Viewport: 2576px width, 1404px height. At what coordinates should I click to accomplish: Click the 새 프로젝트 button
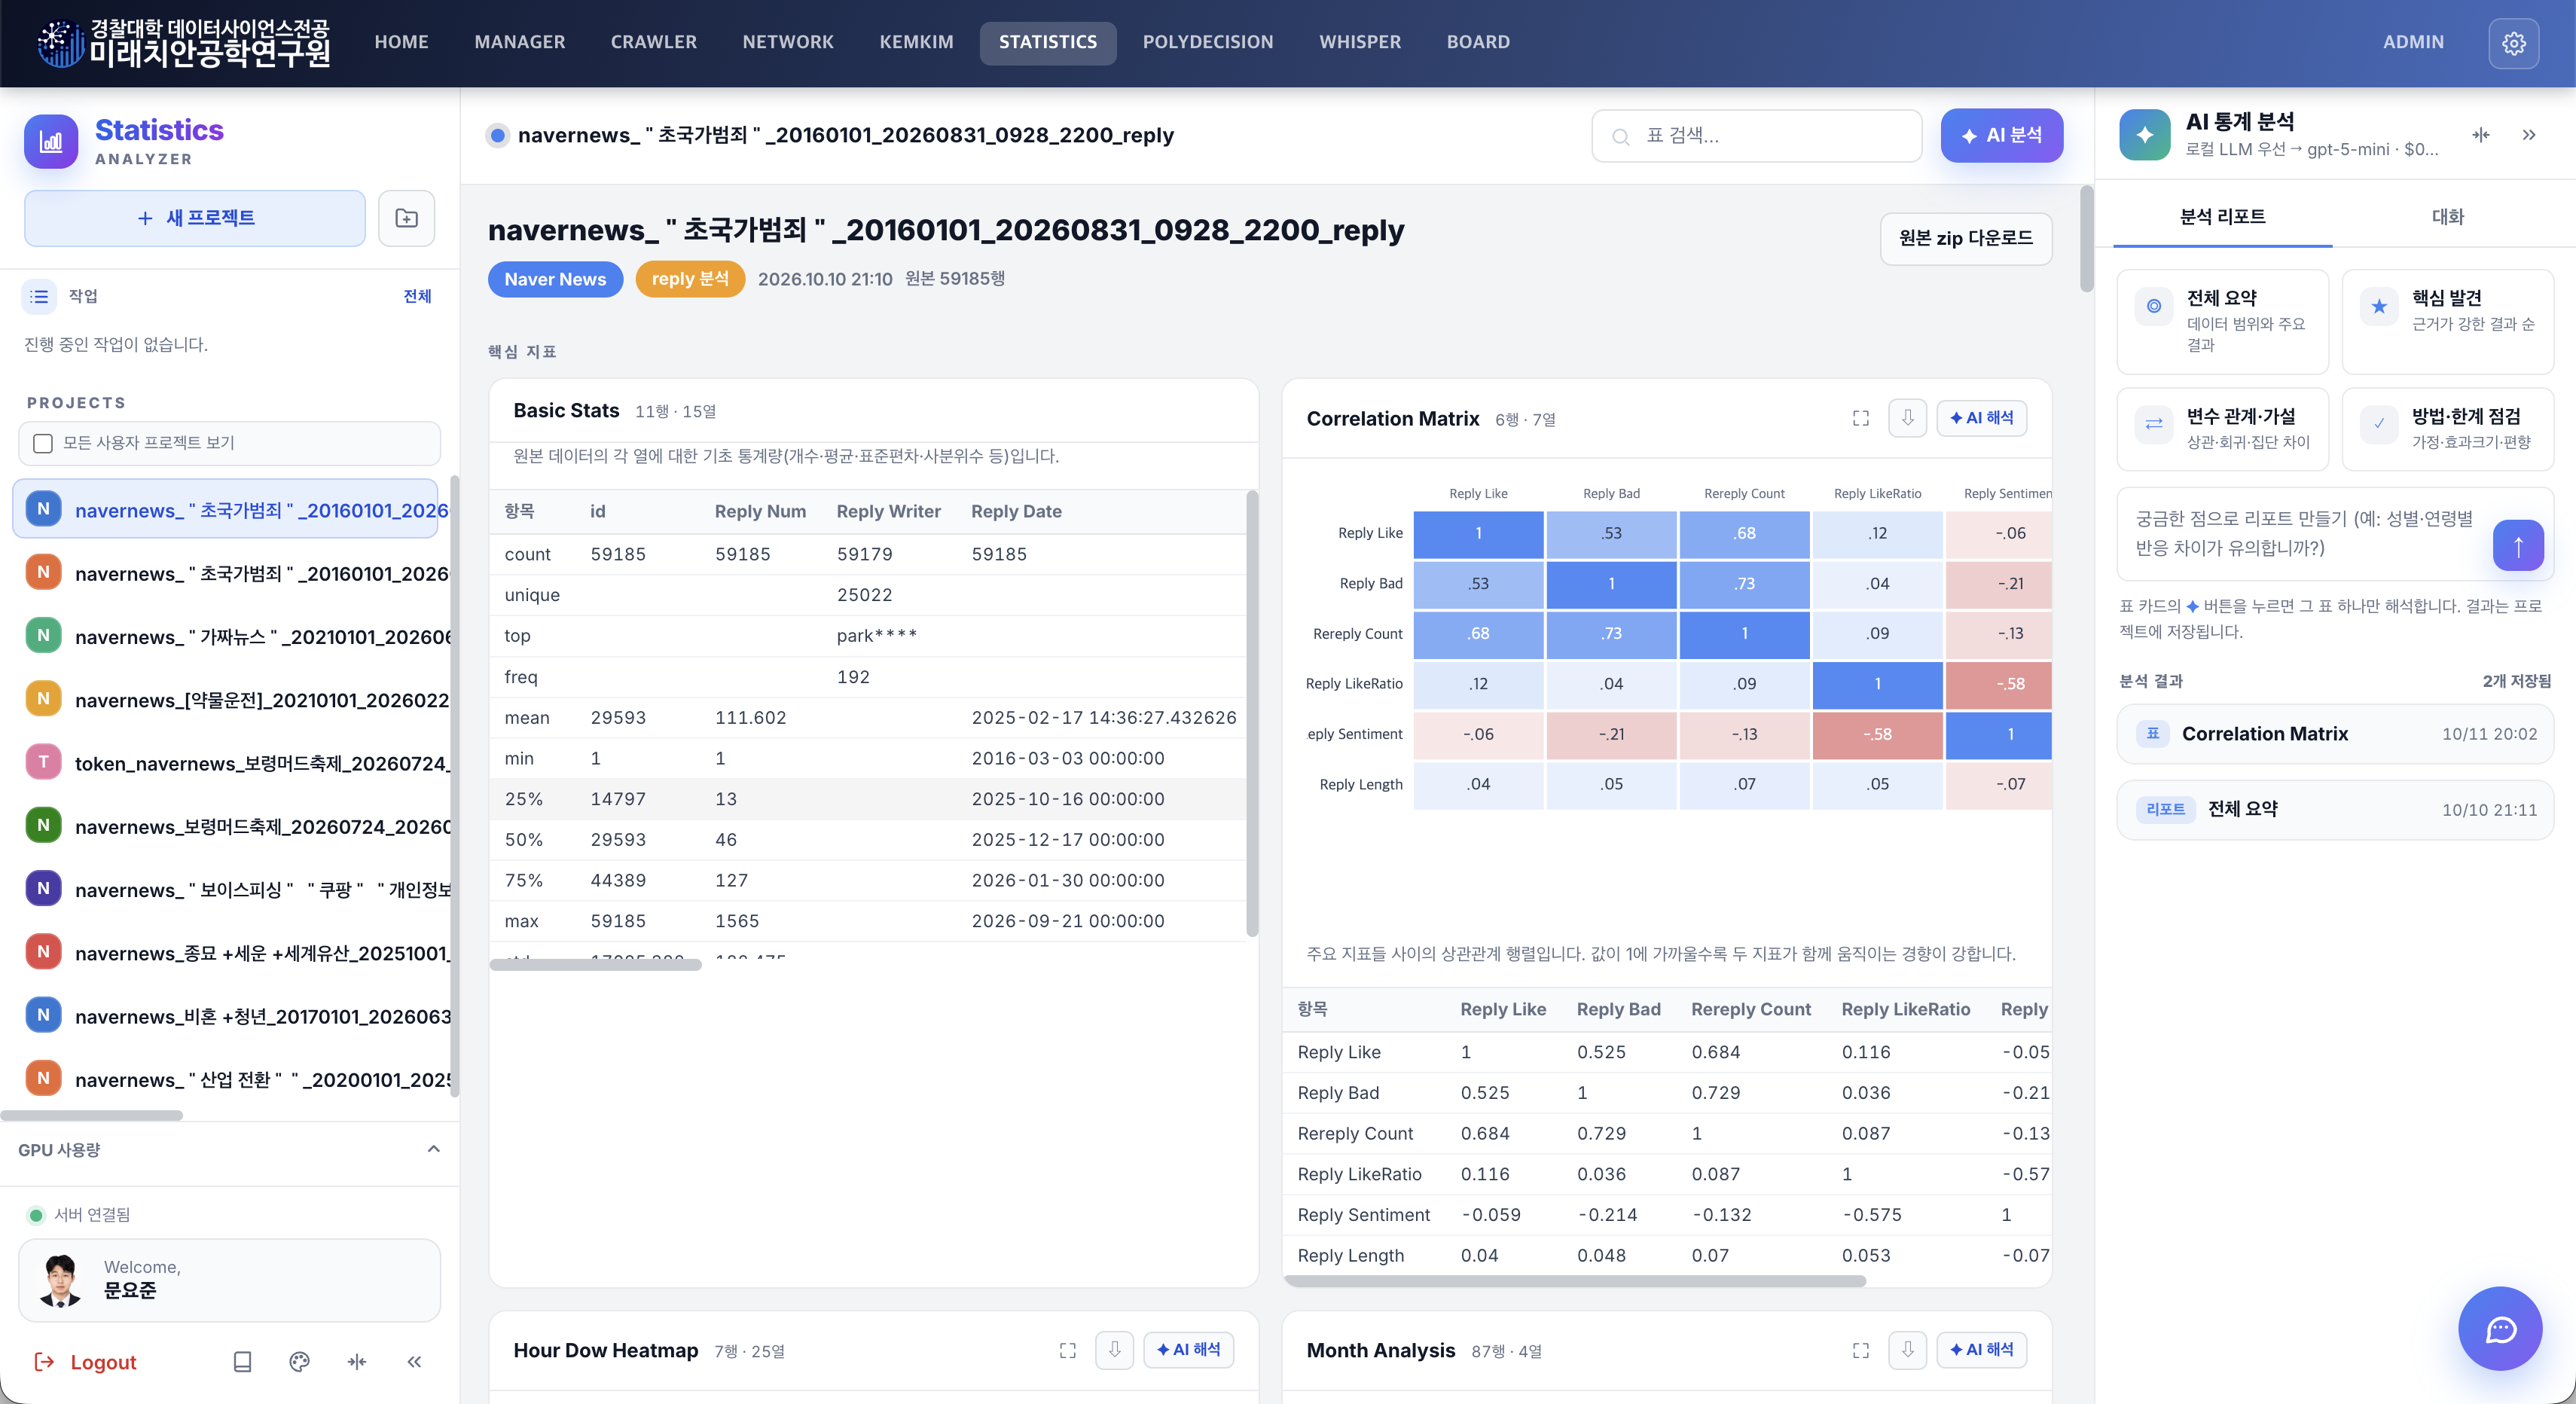tap(195, 218)
